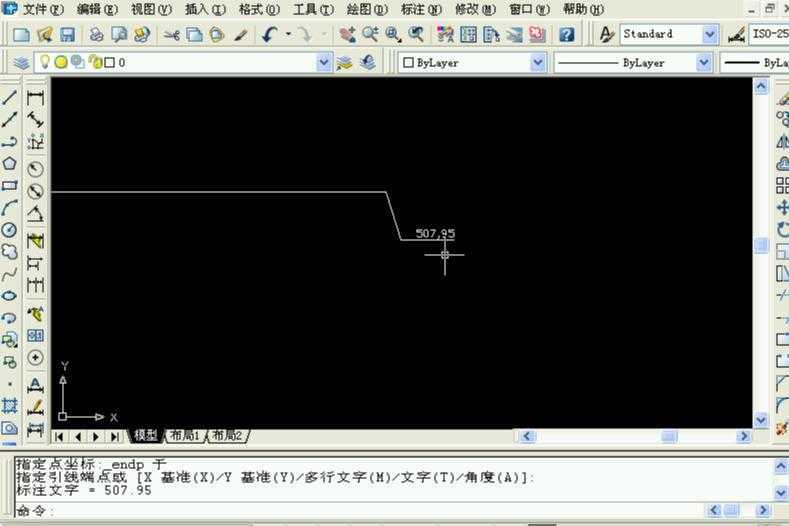Start the Aligned dimension tool
The image size is (789, 526).
[x=35, y=120]
